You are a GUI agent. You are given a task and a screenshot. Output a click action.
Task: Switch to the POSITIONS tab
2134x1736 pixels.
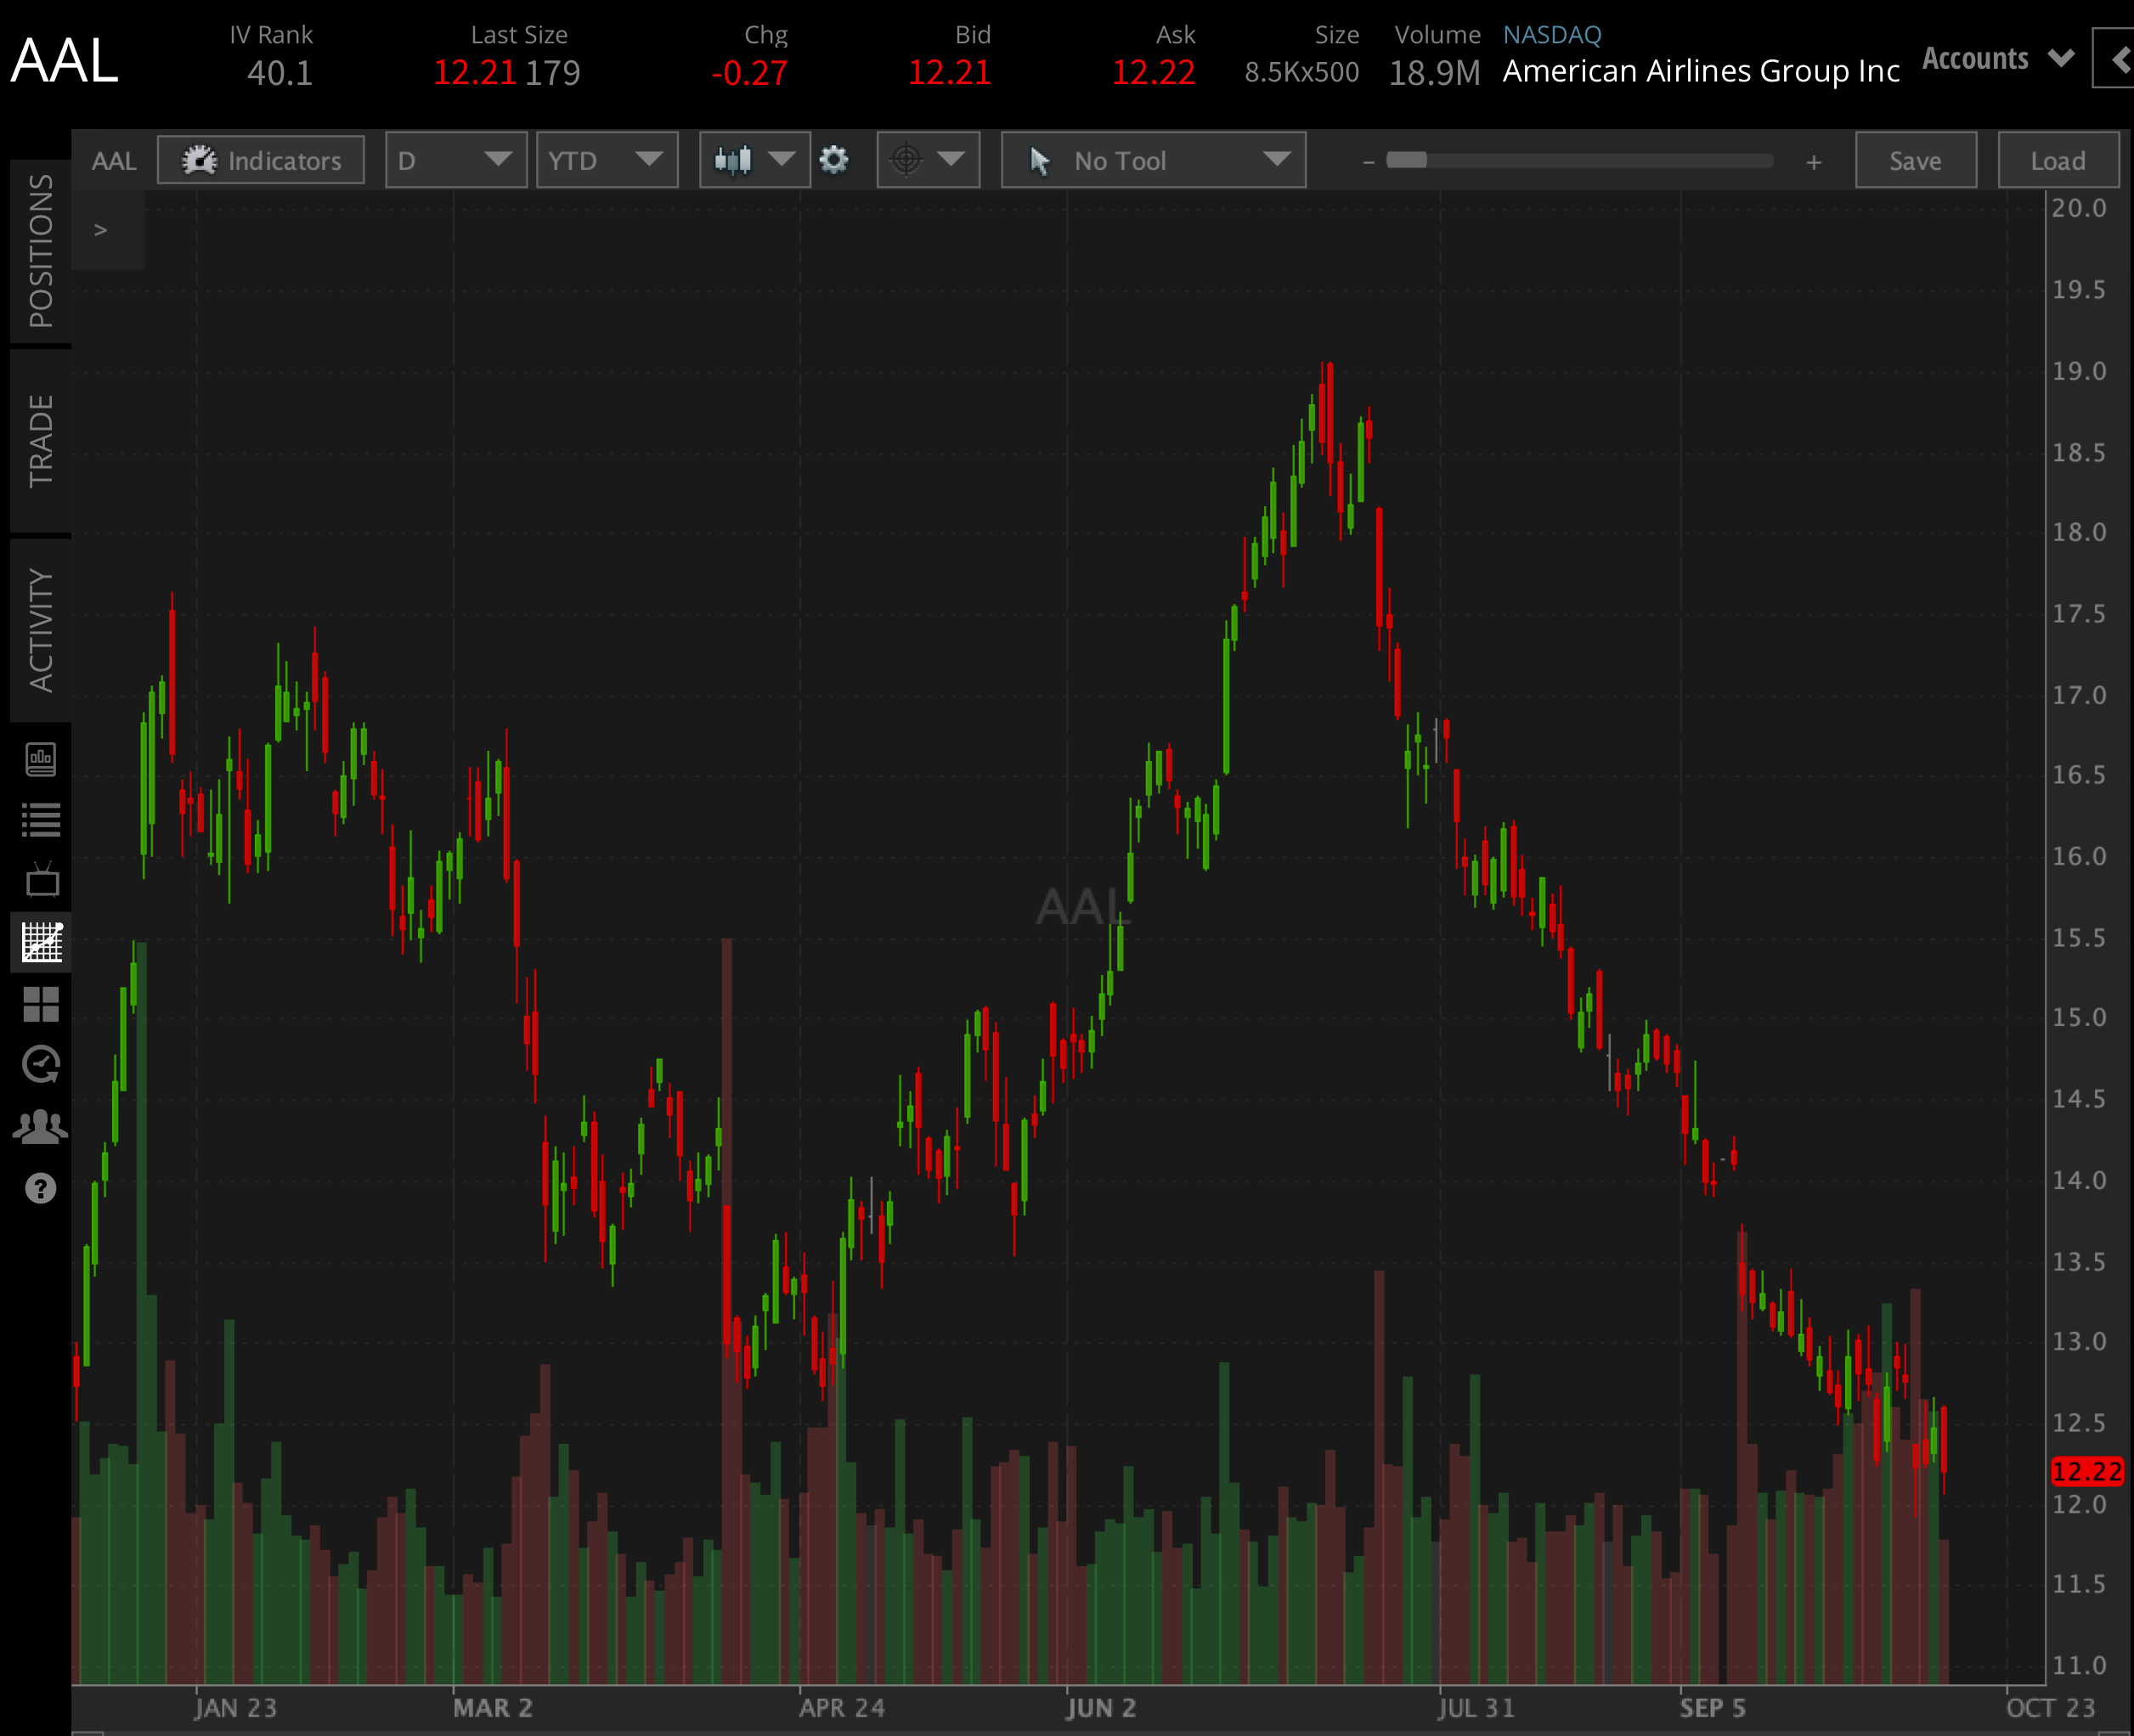click(40, 251)
